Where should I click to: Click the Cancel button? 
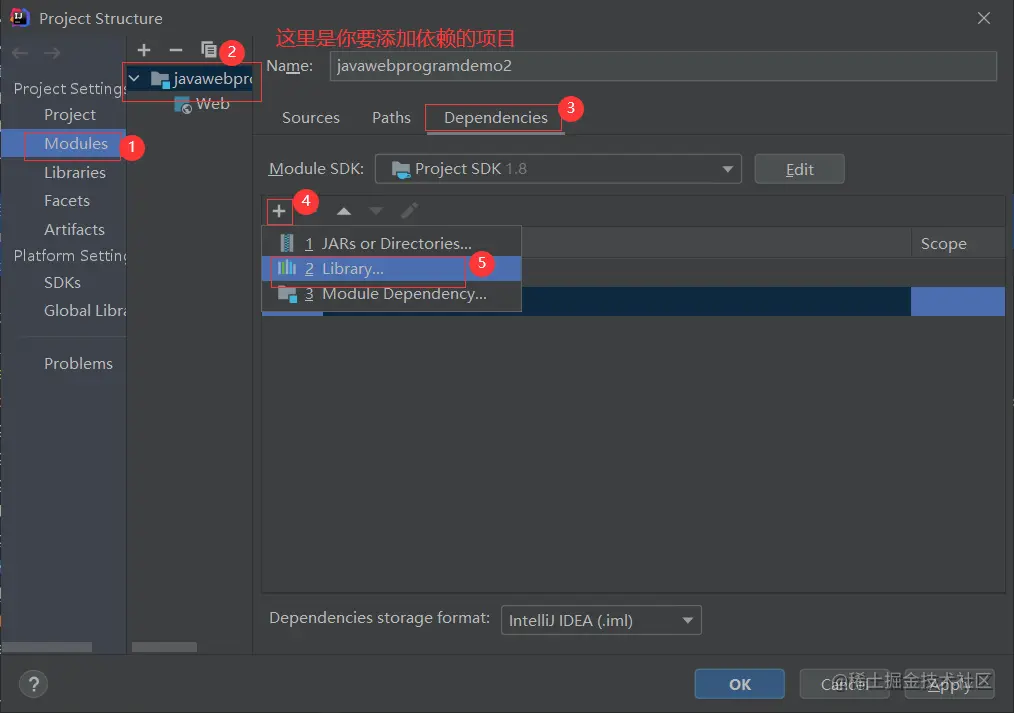pyautogui.click(x=845, y=685)
